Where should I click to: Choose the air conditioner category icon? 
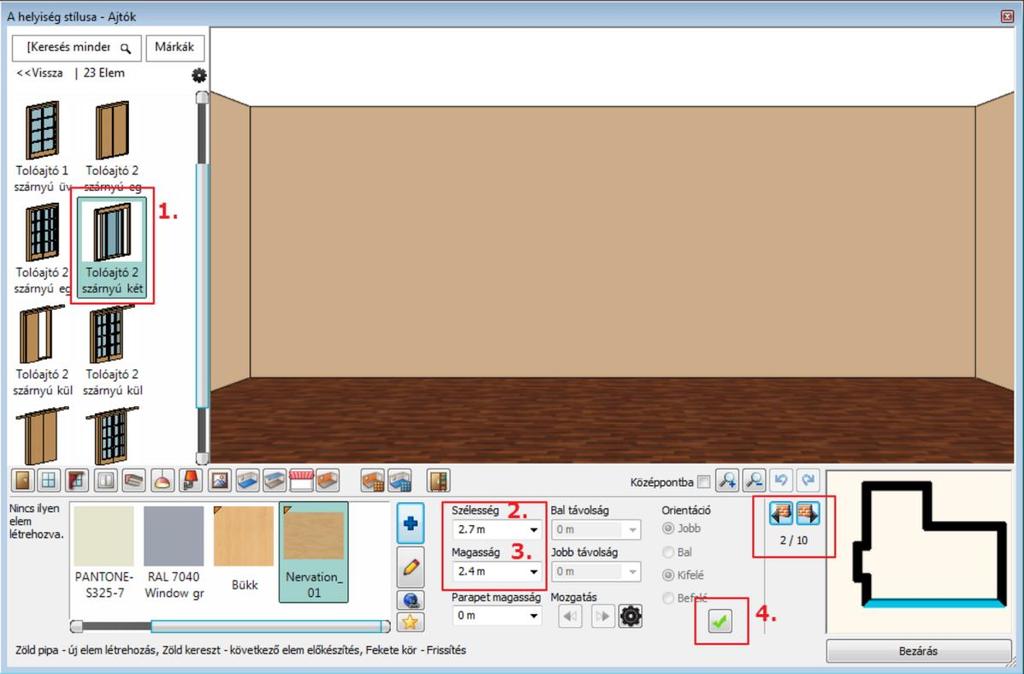[x=134, y=481]
